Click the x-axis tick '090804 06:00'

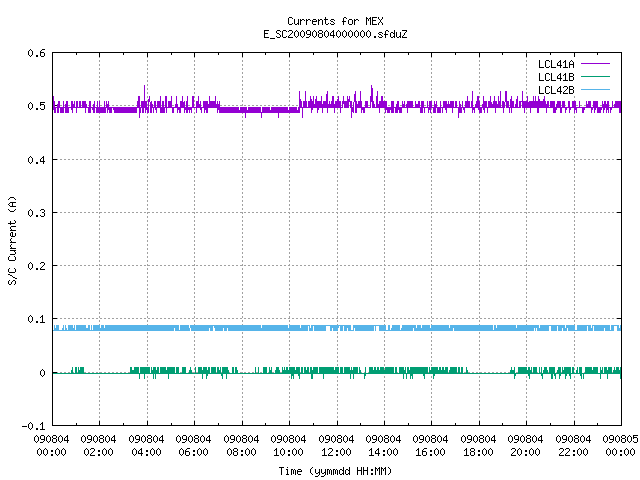pos(193,446)
